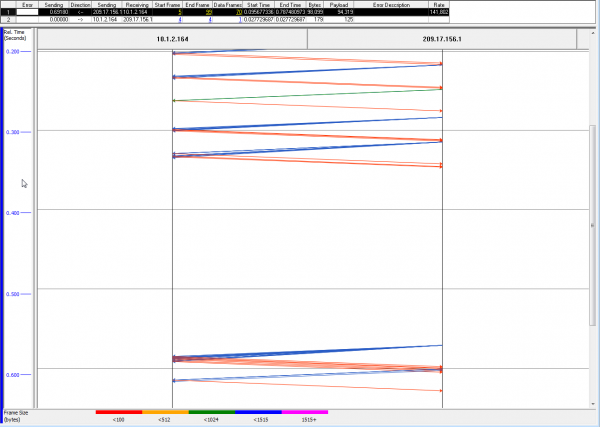This screenshot has width=600, height=427.
Task: Open Start Frame link 4 in row 2
Action: (x=179, y=20)
